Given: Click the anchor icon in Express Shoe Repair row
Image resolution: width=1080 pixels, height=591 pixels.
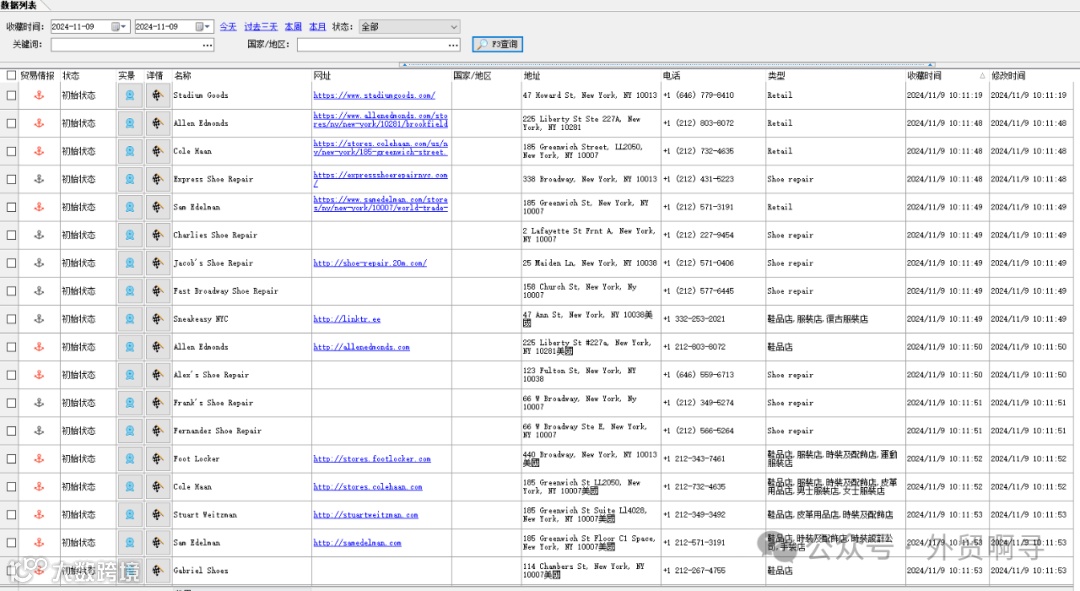Looking at the screenshot, I should (x=39, y=179).
